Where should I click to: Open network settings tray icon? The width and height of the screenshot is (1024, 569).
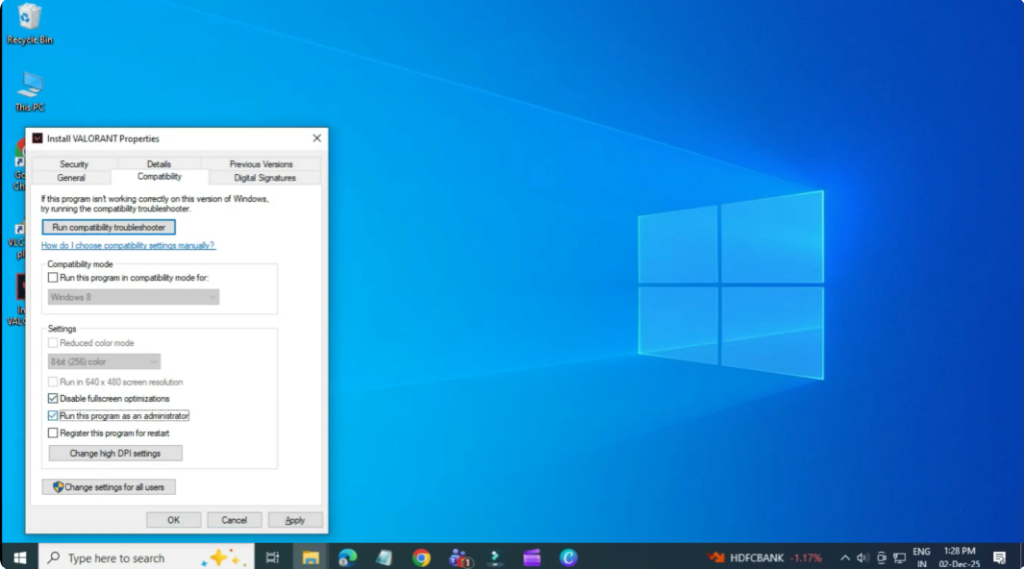(899, 557)
